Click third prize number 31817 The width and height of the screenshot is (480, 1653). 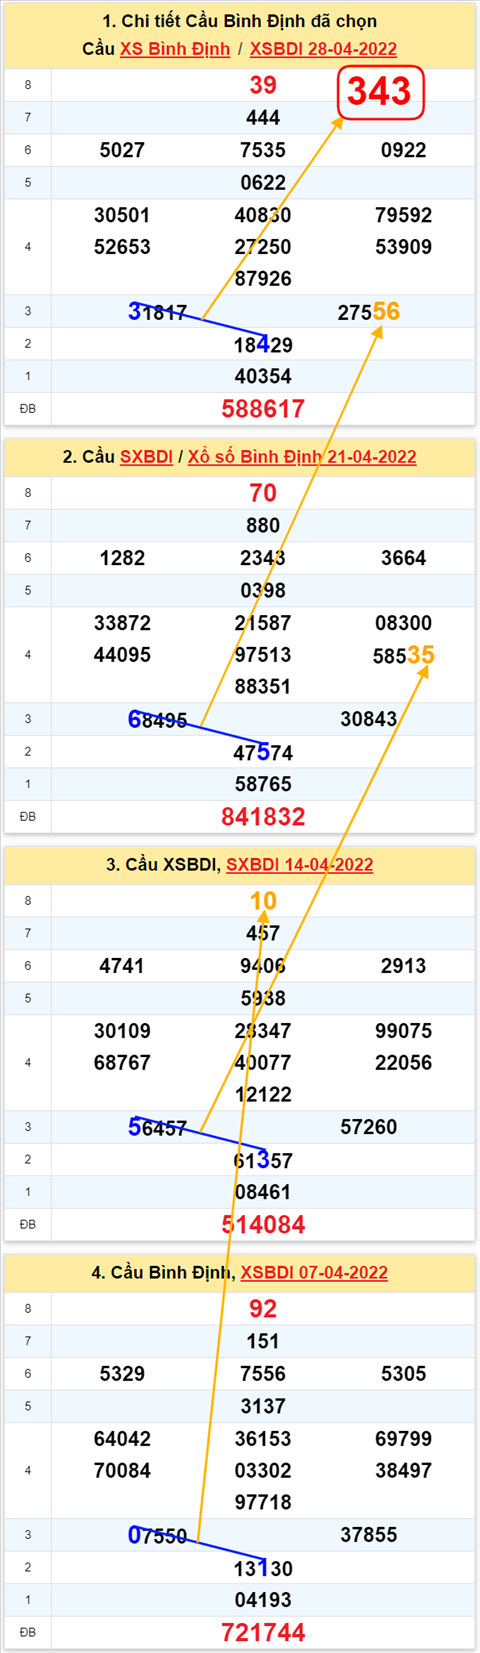[158, 312]
